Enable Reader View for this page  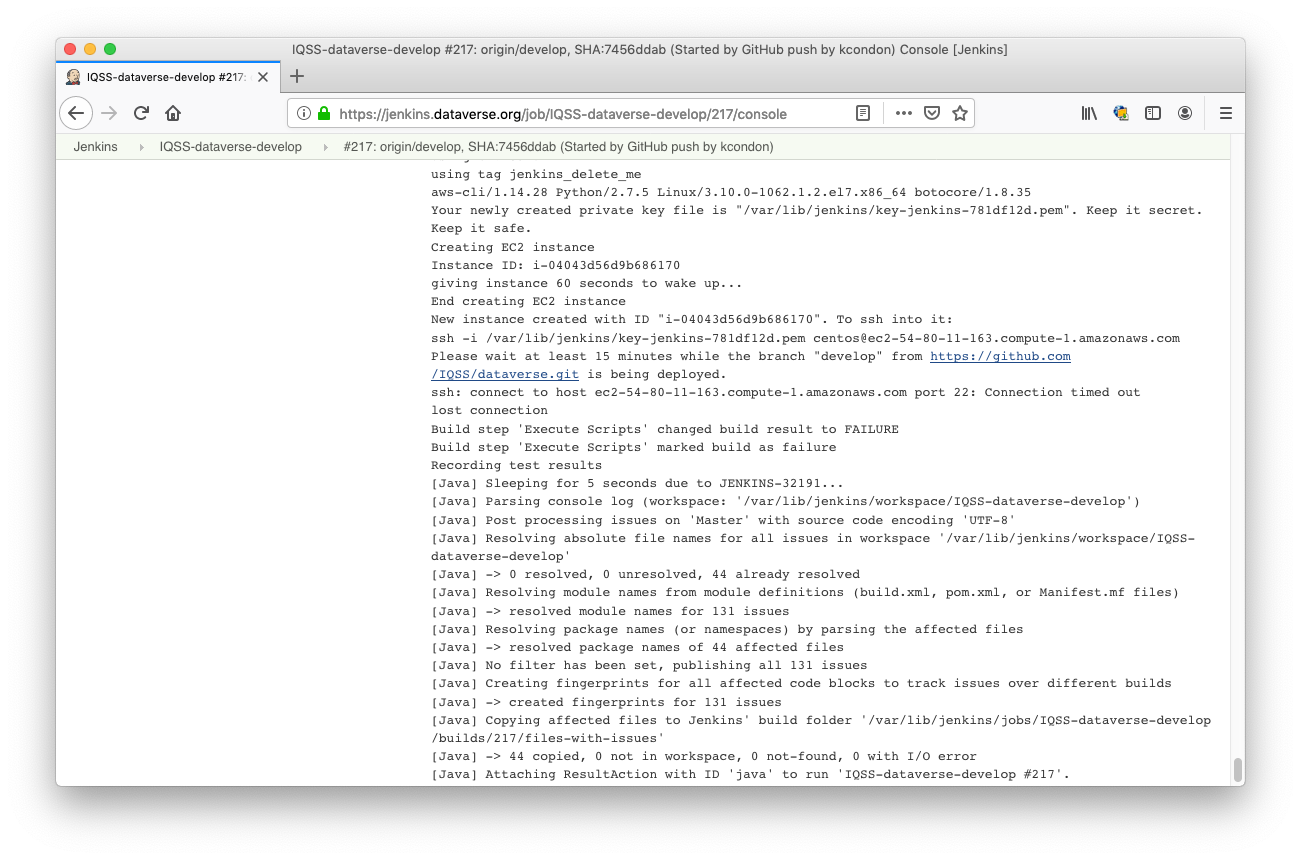862,113
